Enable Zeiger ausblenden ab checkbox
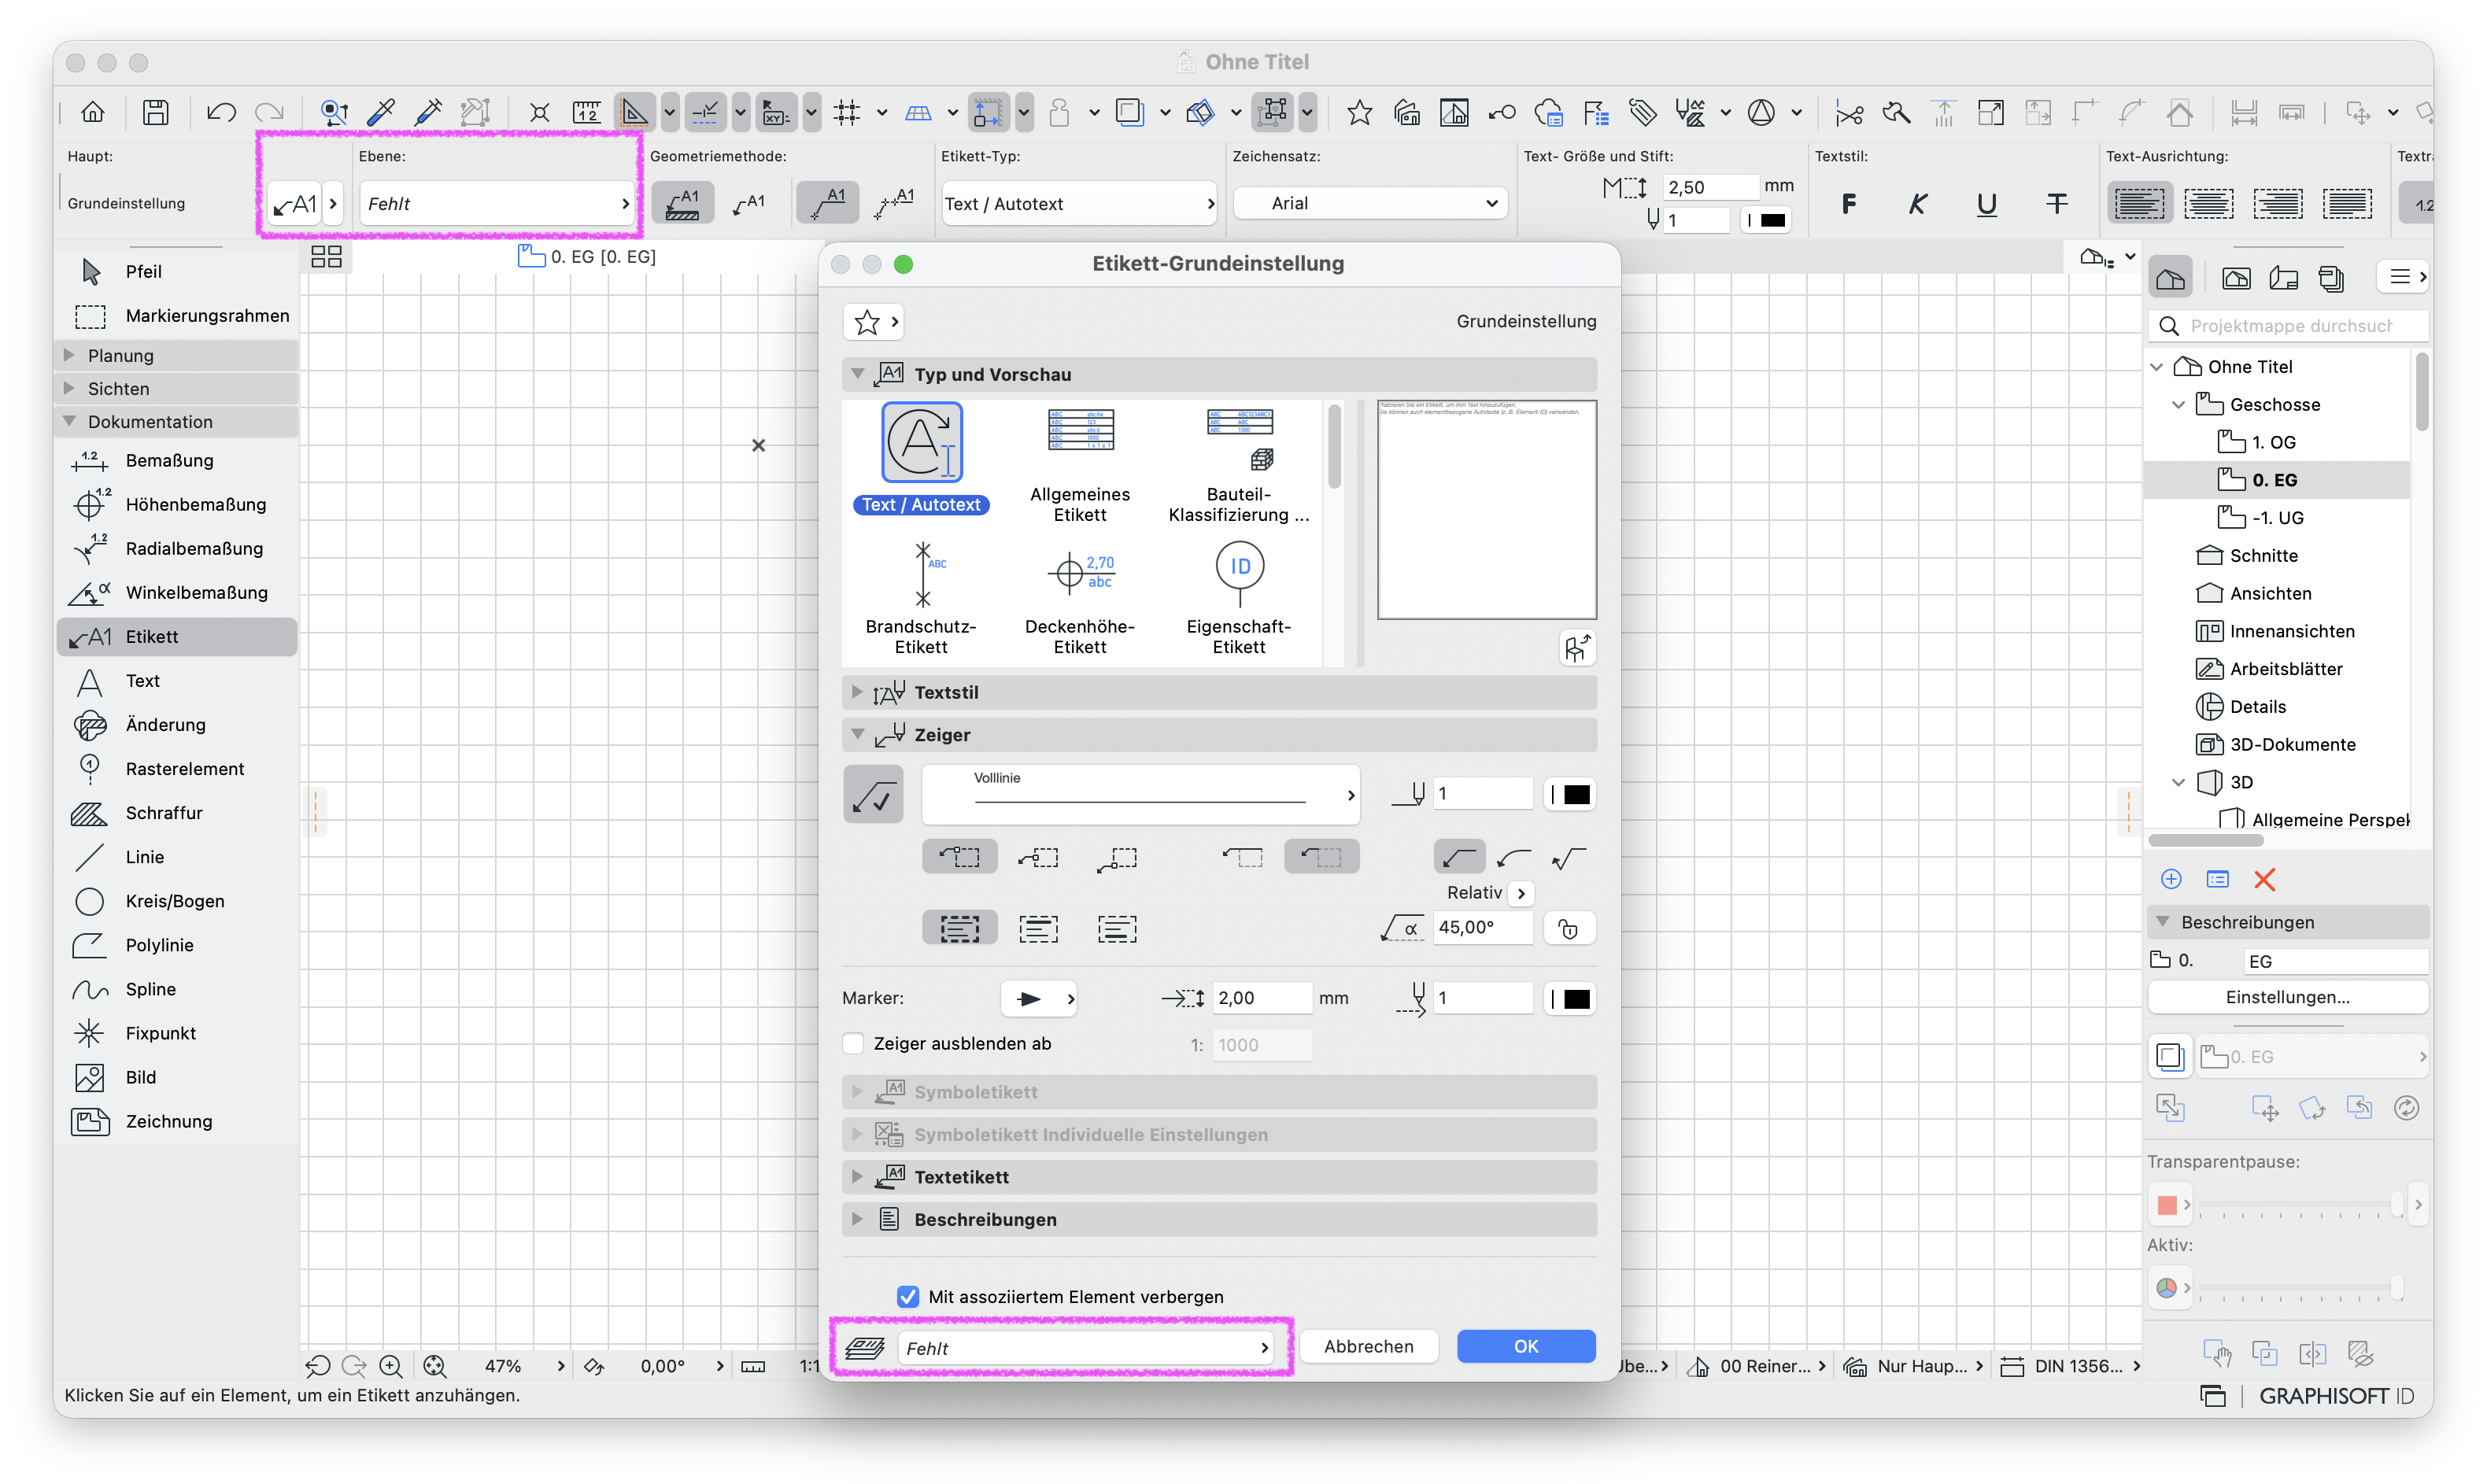 853,1043
